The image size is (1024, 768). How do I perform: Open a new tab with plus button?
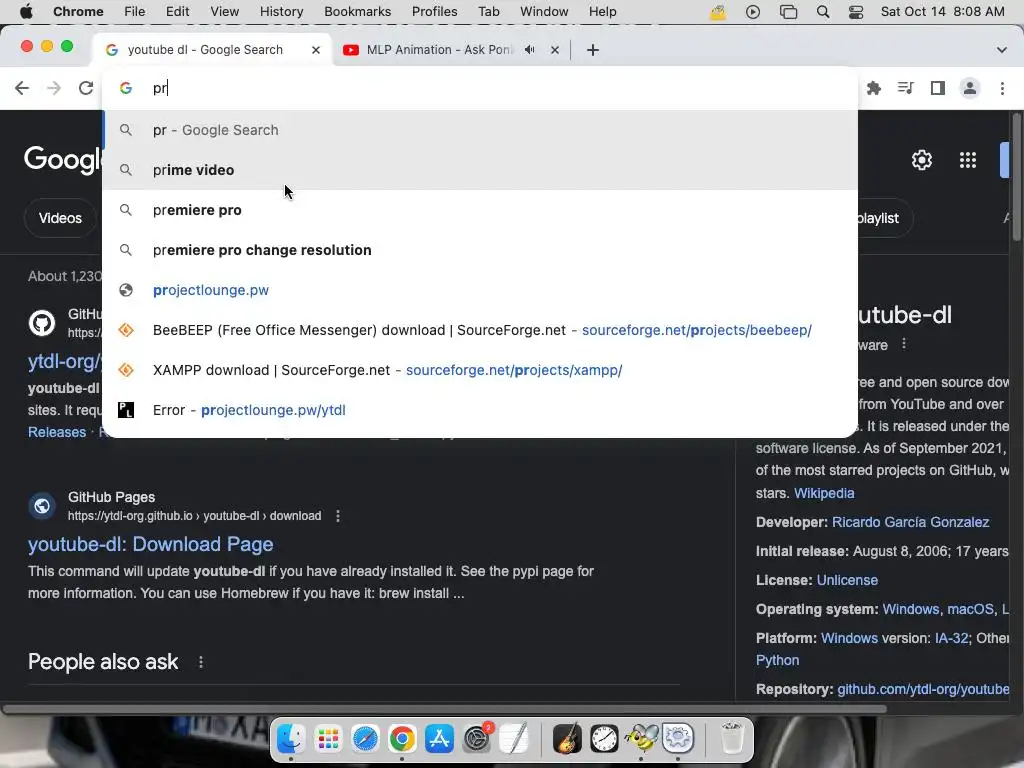click(x=592, y=50)
